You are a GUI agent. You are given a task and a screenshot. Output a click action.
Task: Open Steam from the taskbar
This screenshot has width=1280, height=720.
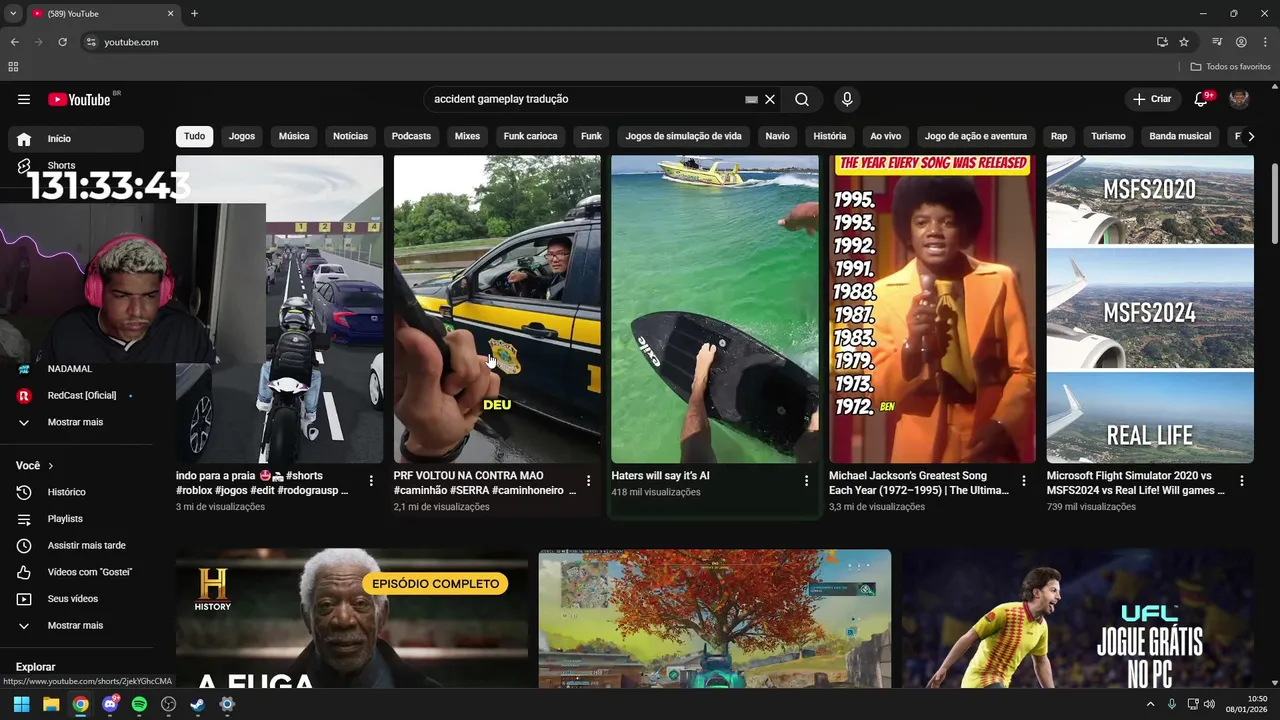(x=198, y=704)
